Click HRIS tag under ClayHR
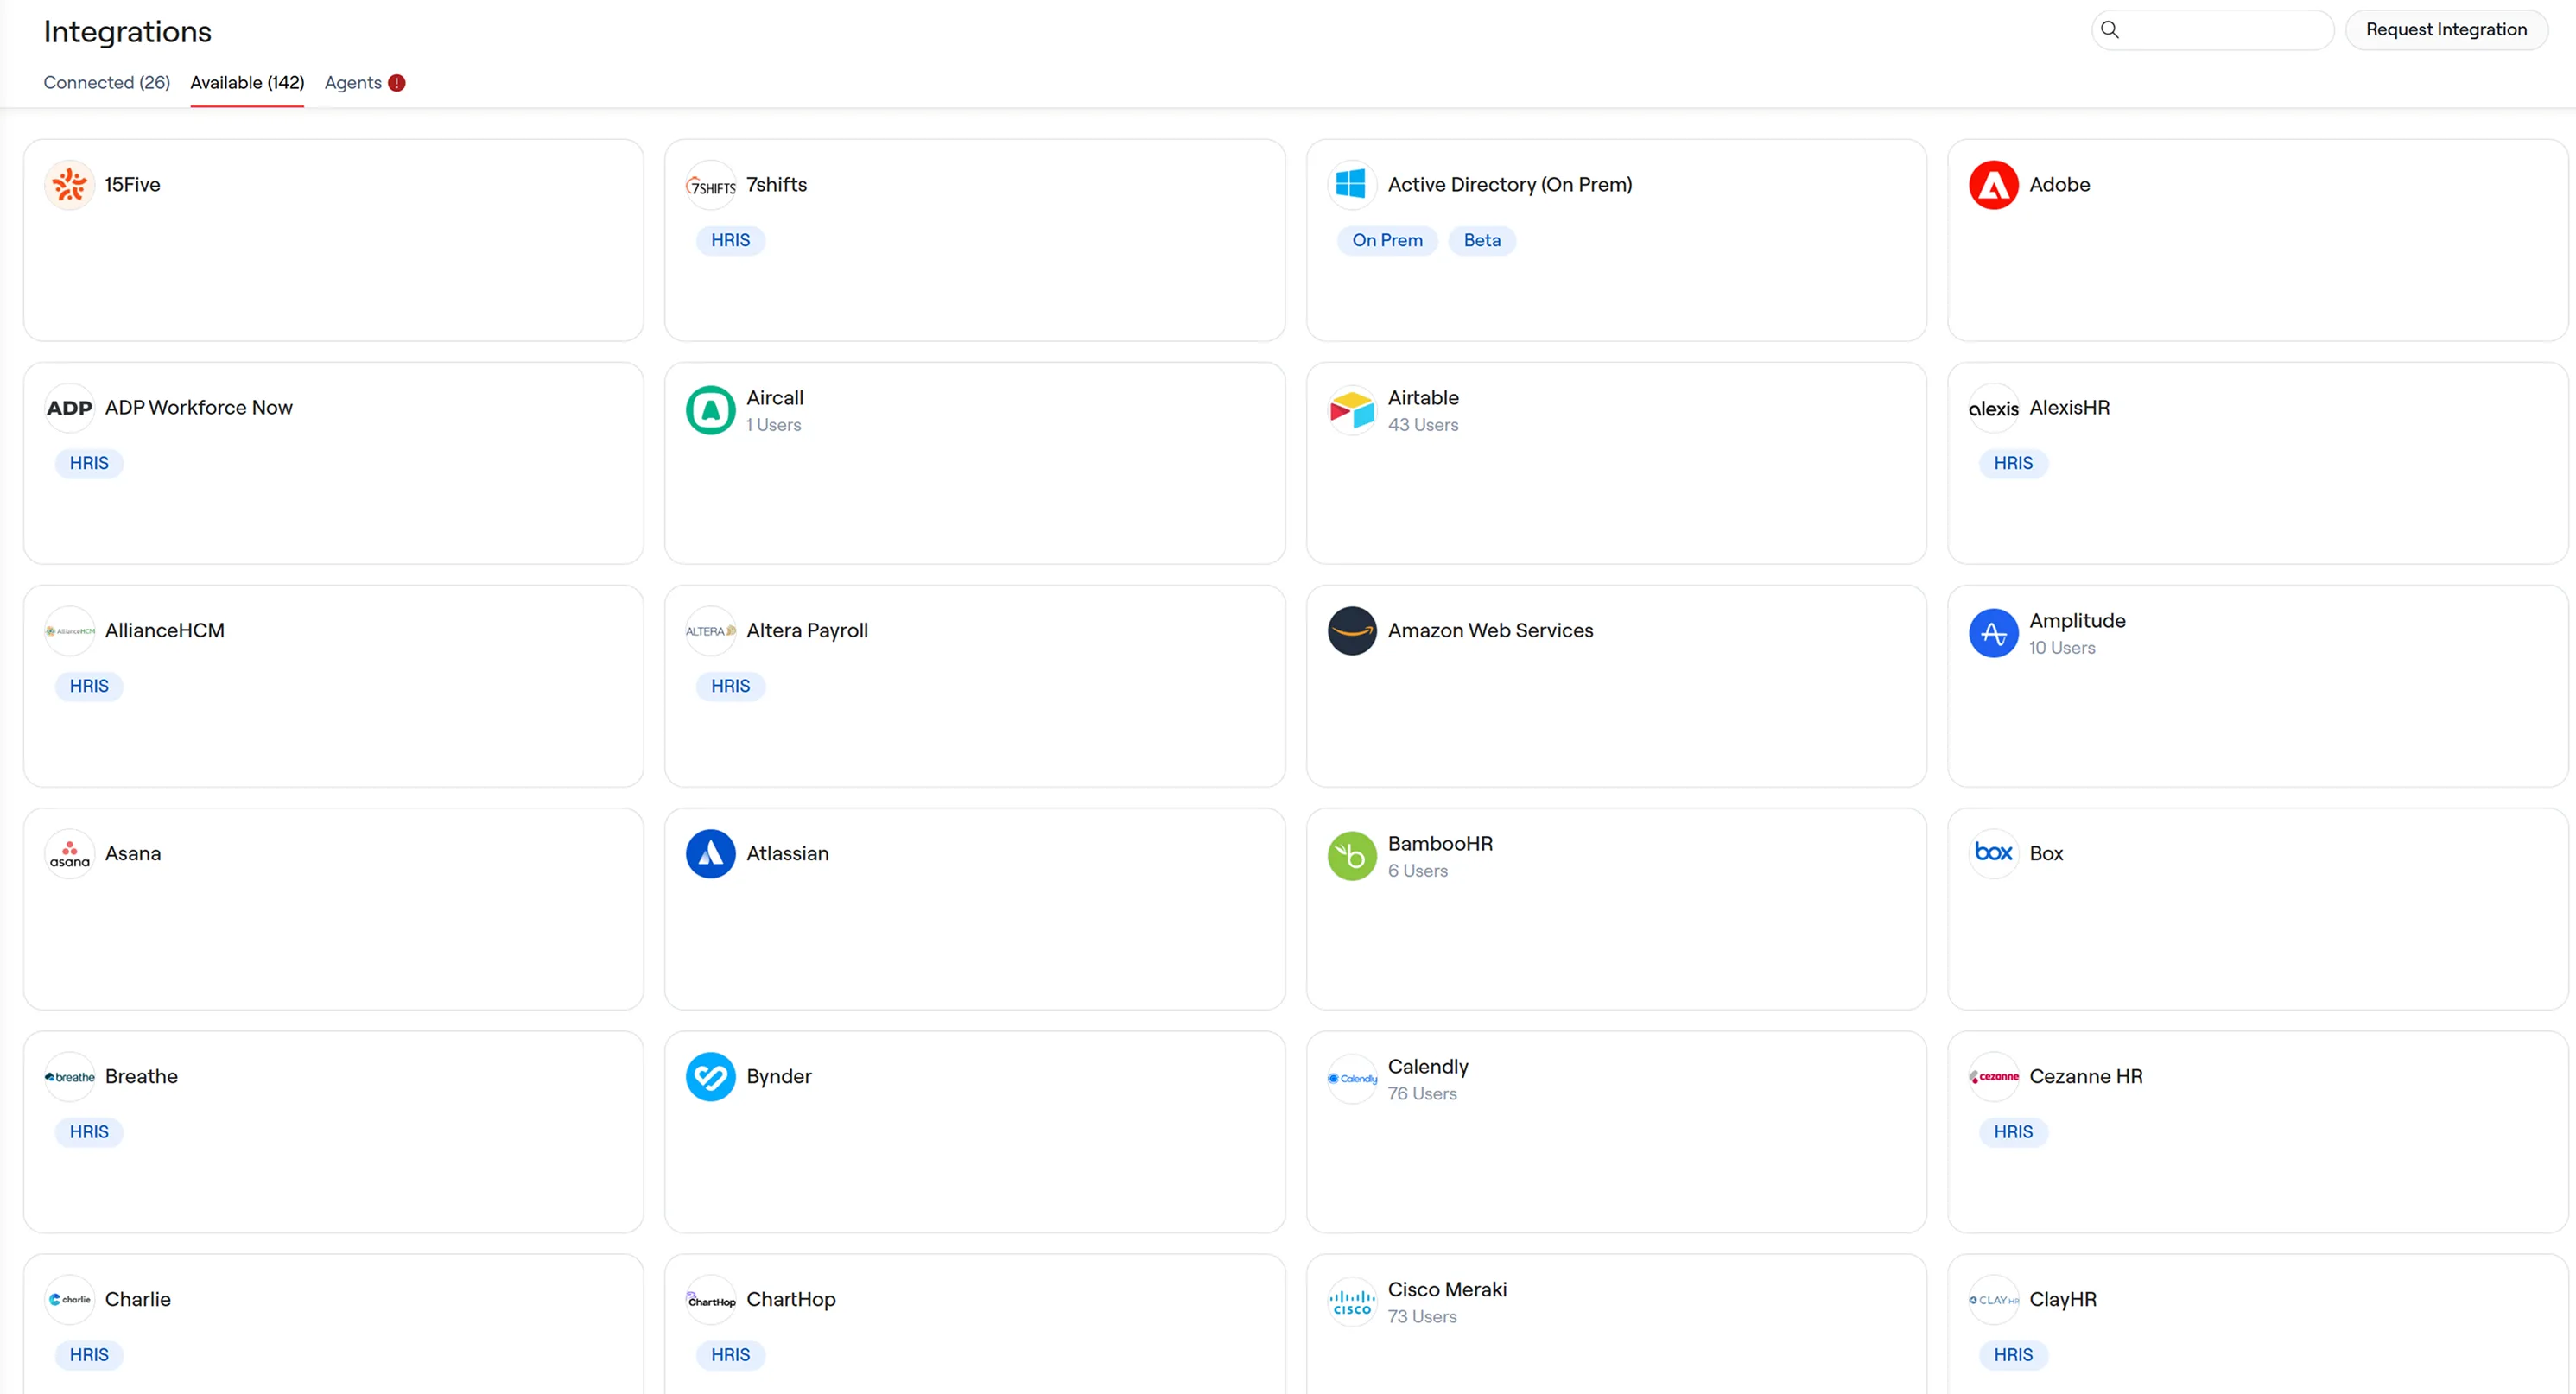 pyautogui.click(x=2013, y=1355)
